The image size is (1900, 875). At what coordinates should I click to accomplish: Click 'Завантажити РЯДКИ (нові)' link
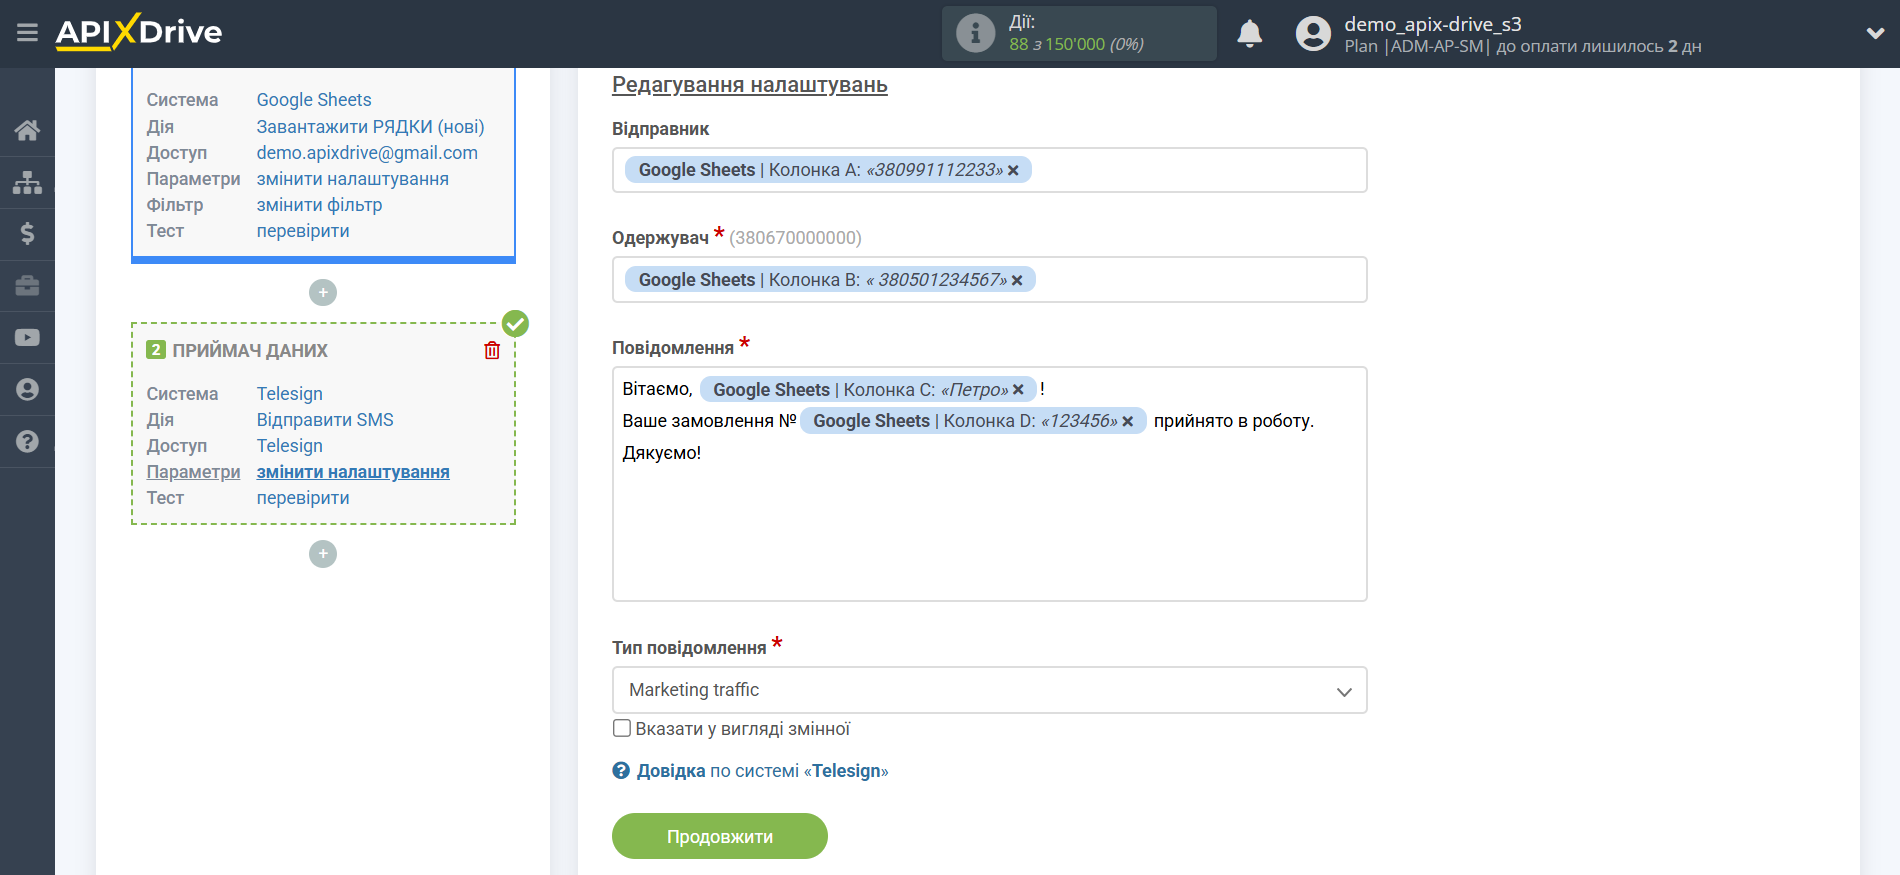tap(370, 127)
